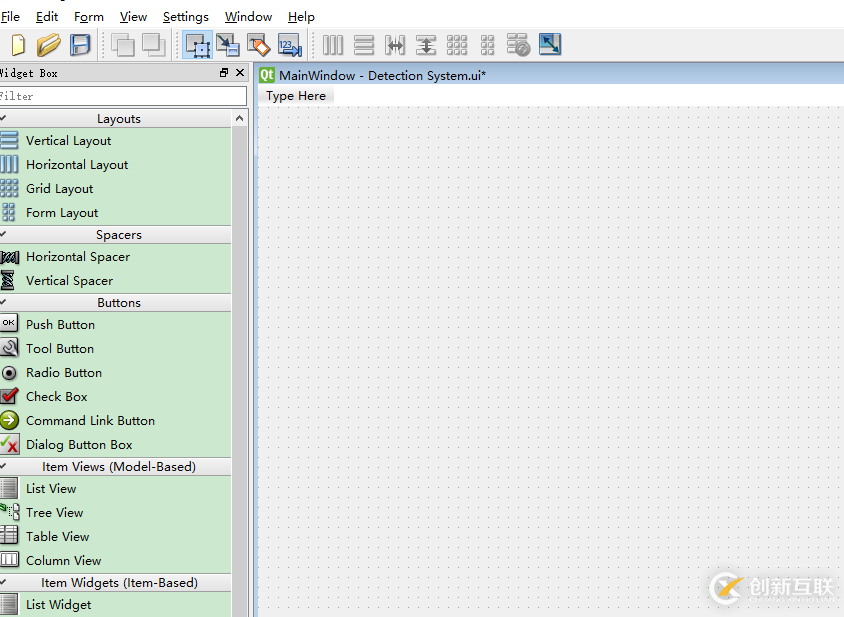This screenshot has height=617, width=844.
Task: Collapse the Spacers category
Action: pos(116,235)
